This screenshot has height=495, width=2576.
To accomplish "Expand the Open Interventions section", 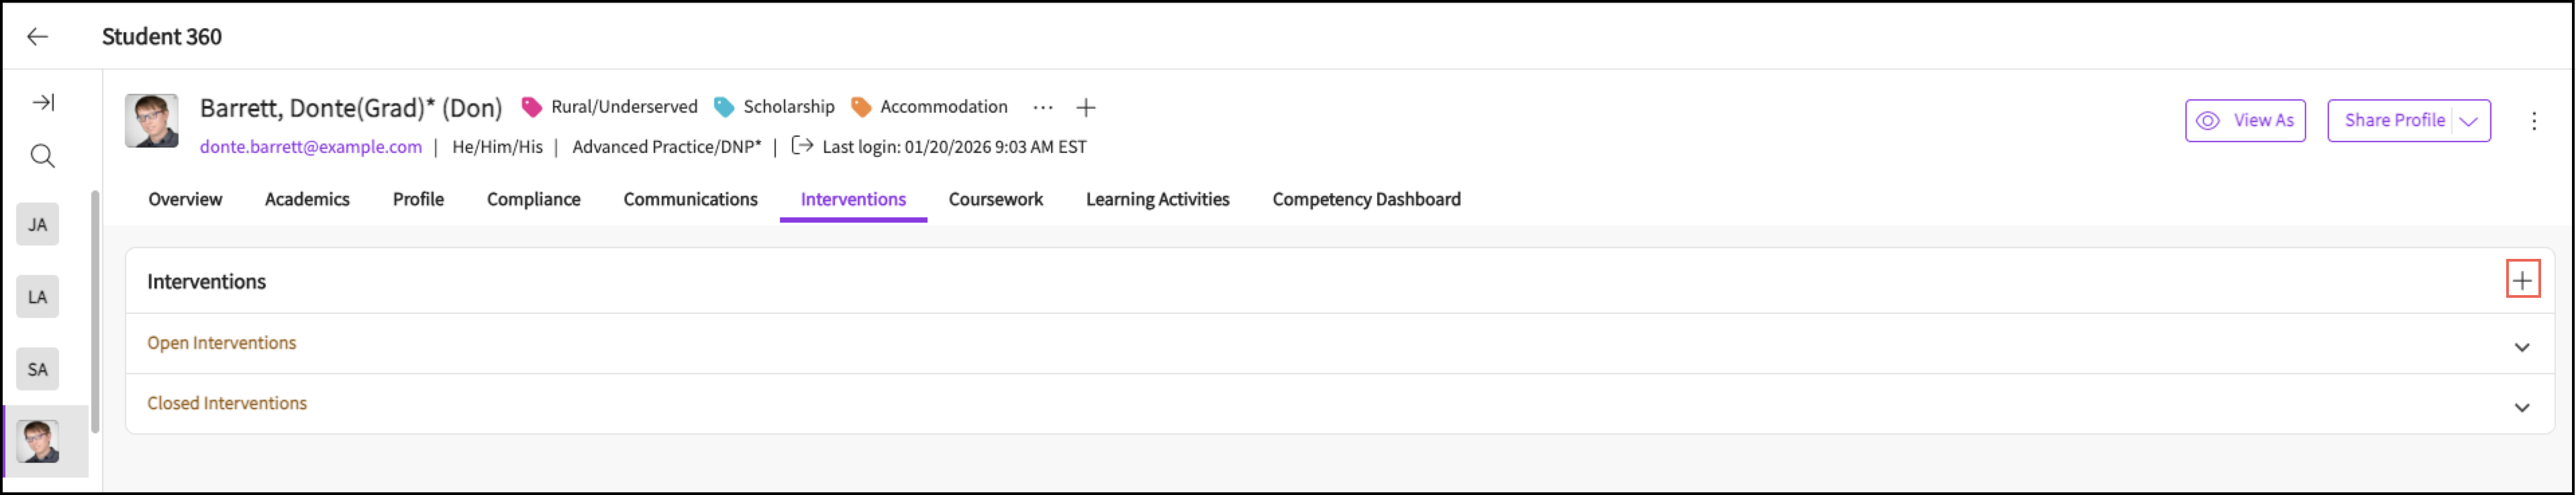I will 2521,347.
